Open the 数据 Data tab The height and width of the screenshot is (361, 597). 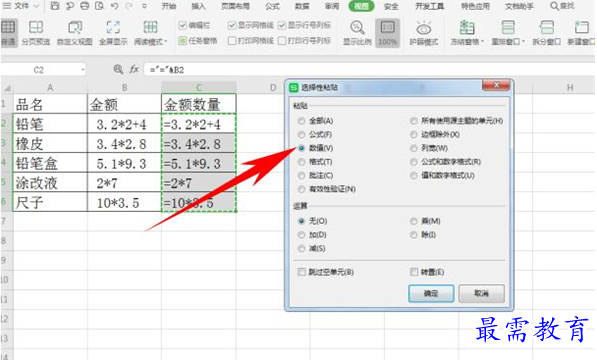click(x=302, y=6)
